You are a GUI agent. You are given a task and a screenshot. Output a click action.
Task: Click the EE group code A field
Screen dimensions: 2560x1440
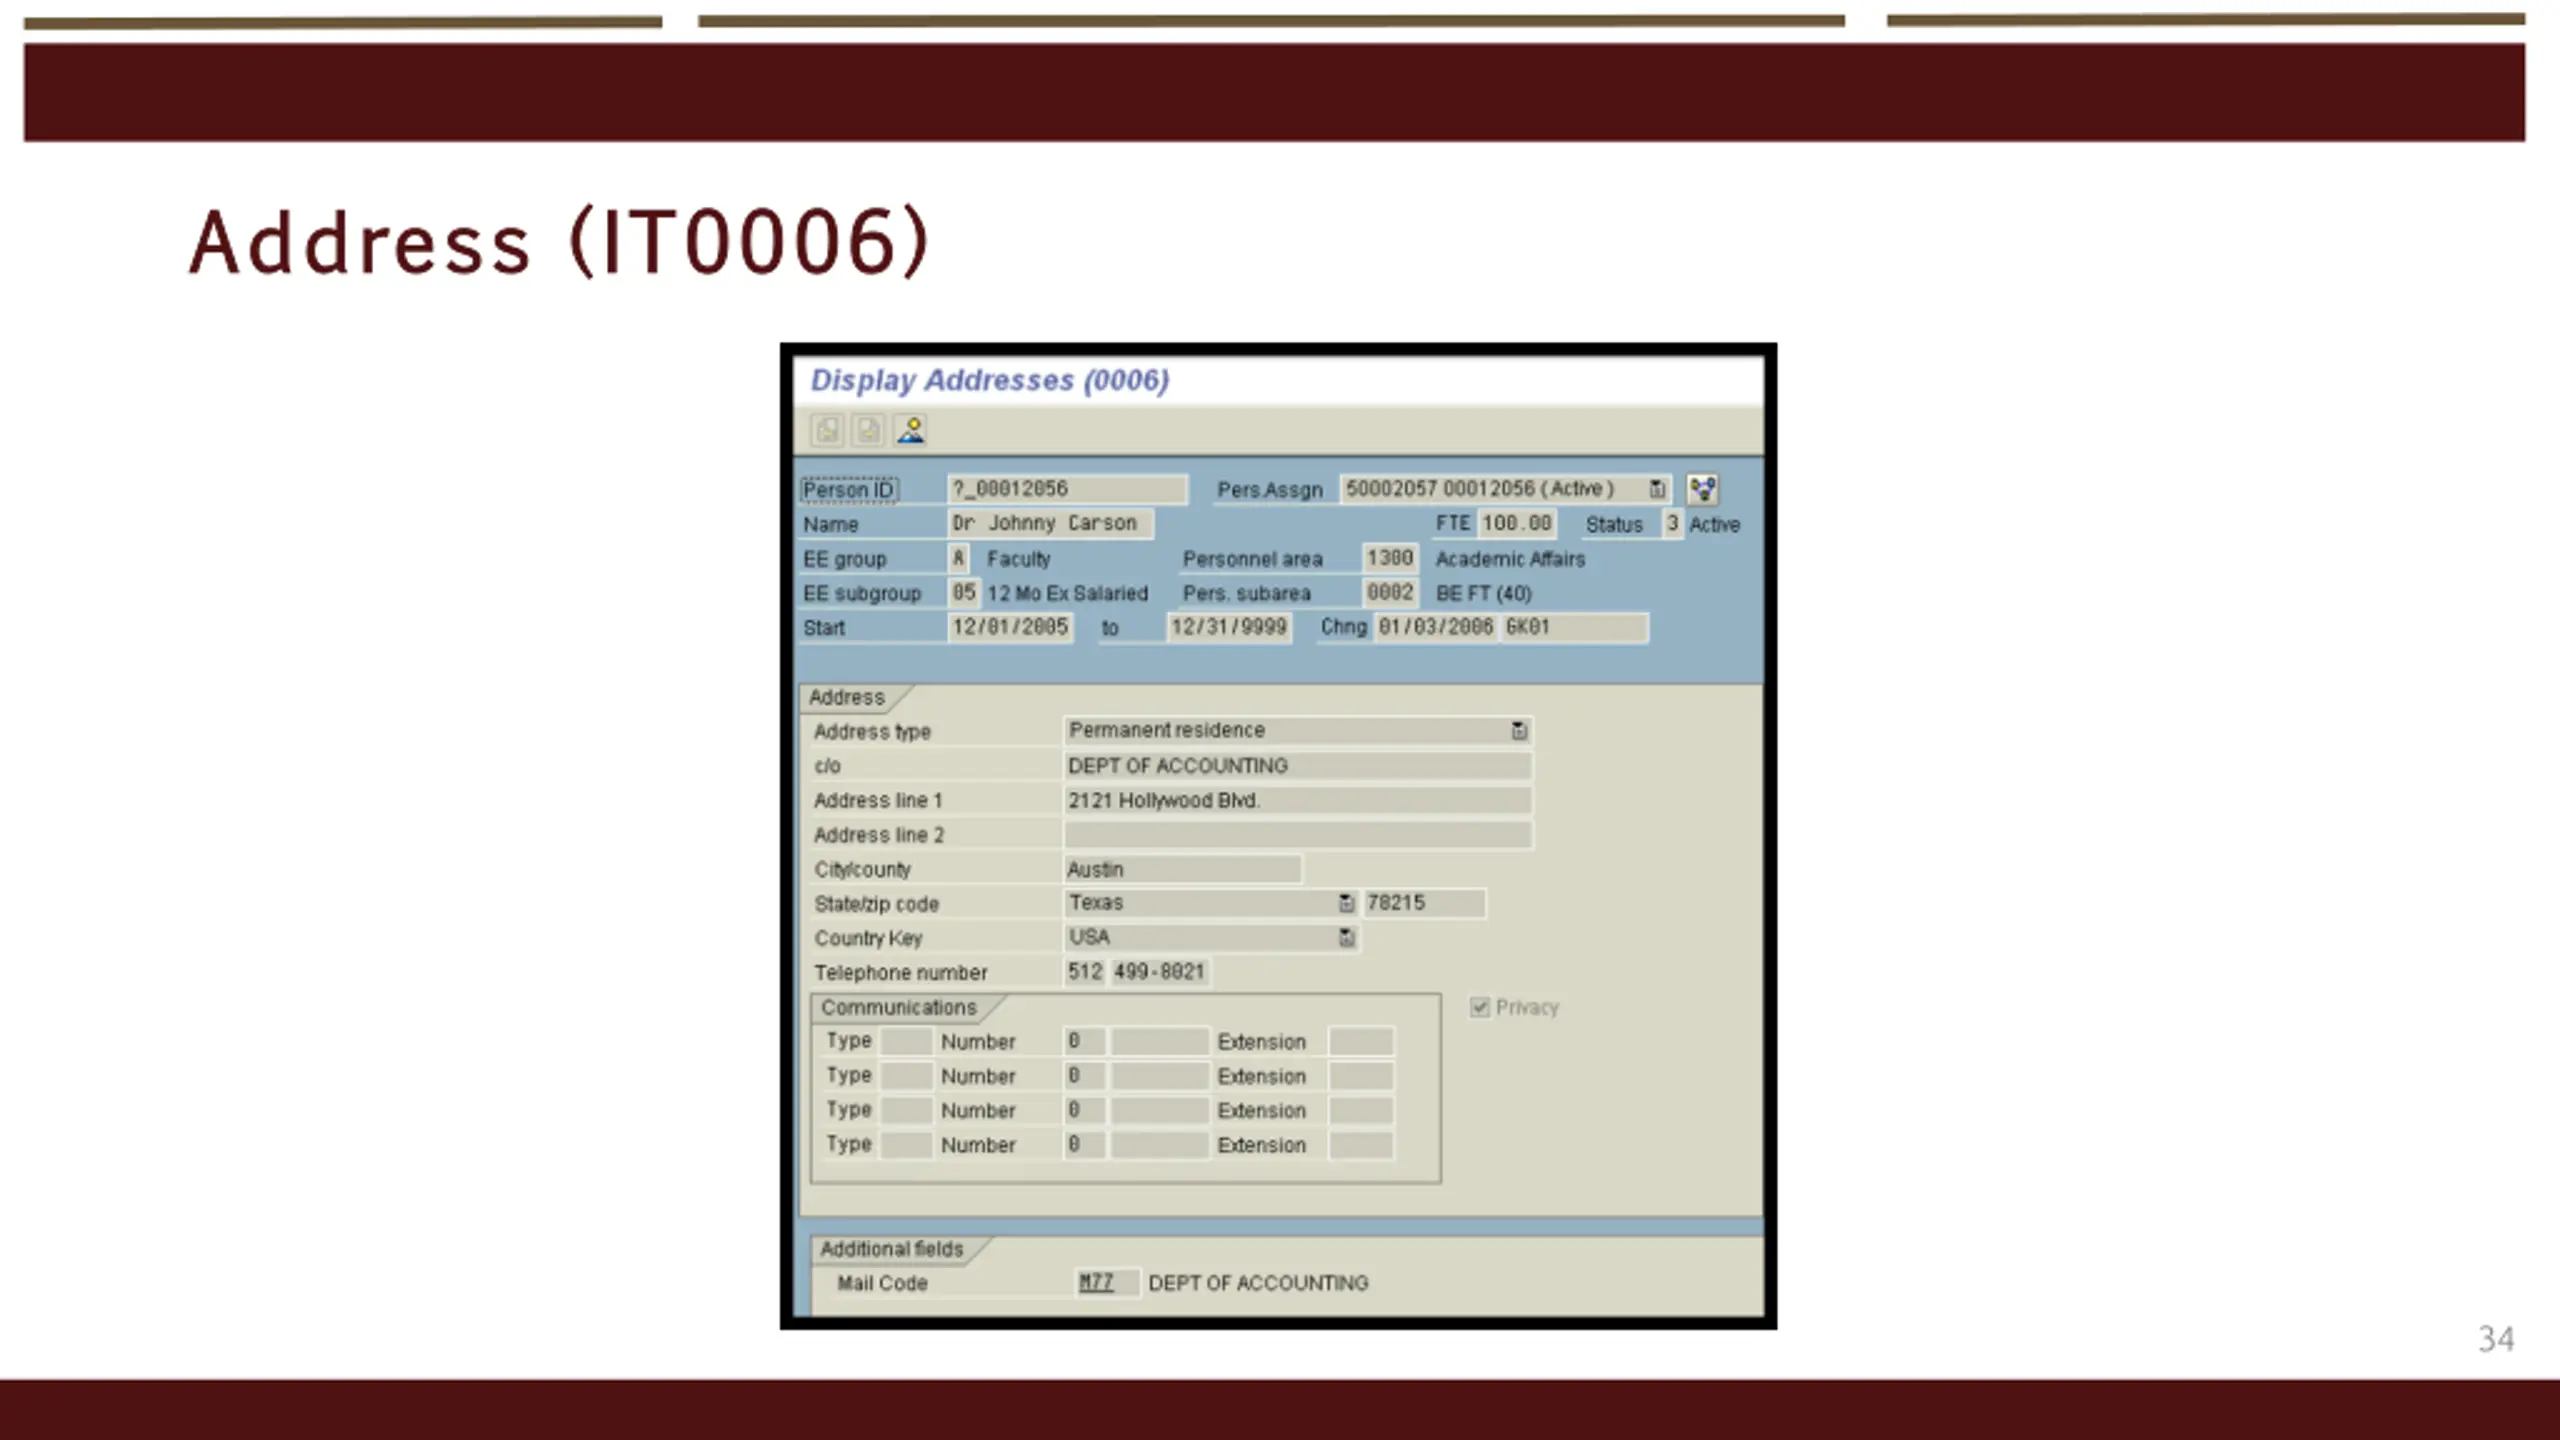coord(958,558)
